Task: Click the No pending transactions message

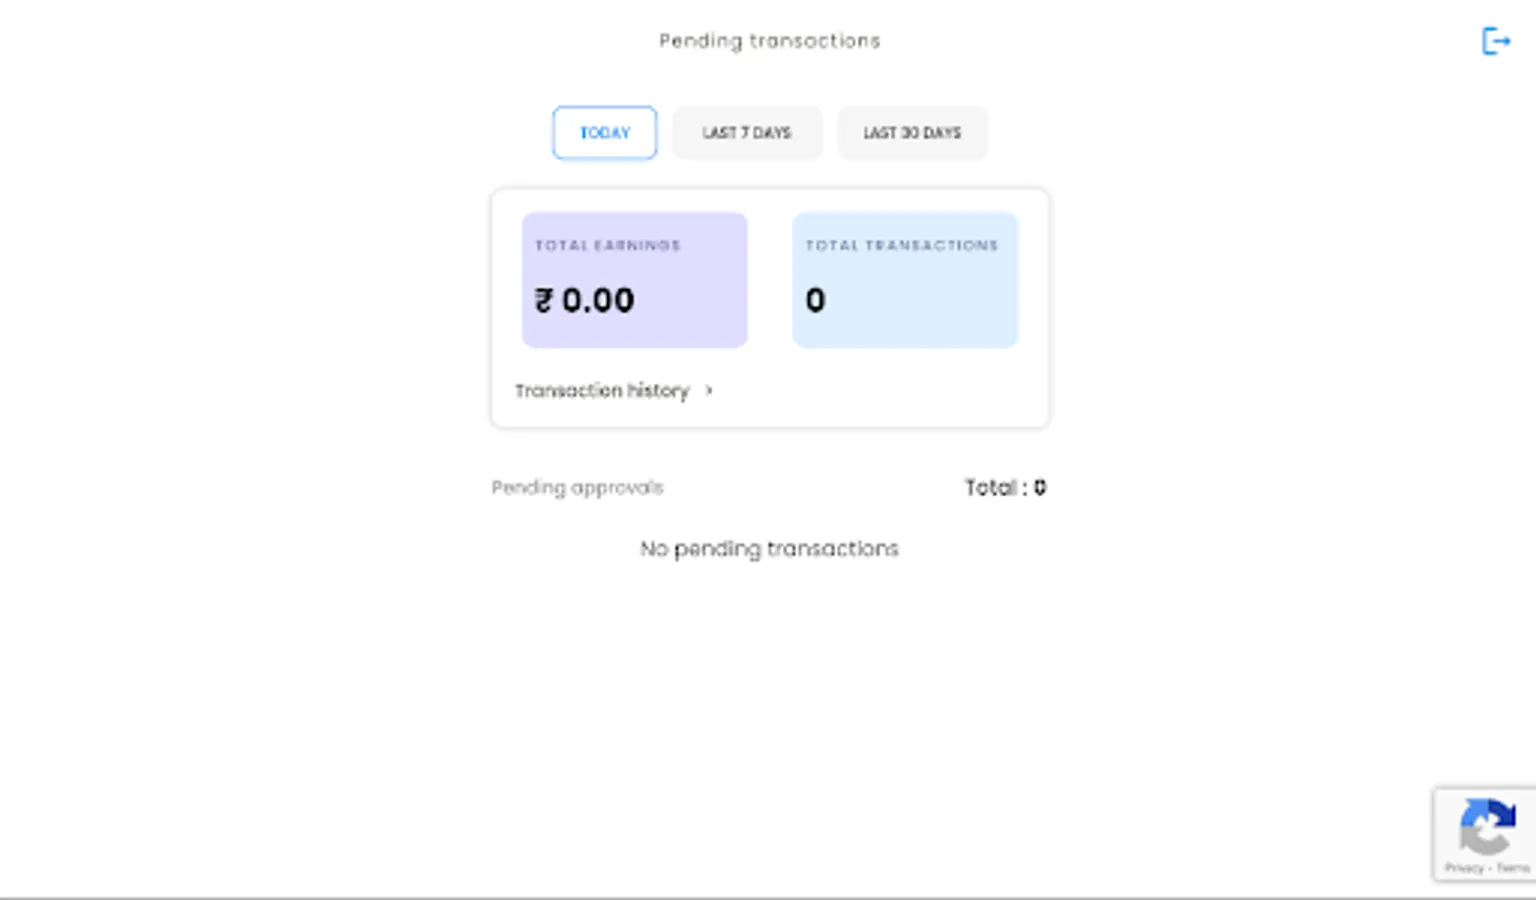Action: tap(769, 549)
